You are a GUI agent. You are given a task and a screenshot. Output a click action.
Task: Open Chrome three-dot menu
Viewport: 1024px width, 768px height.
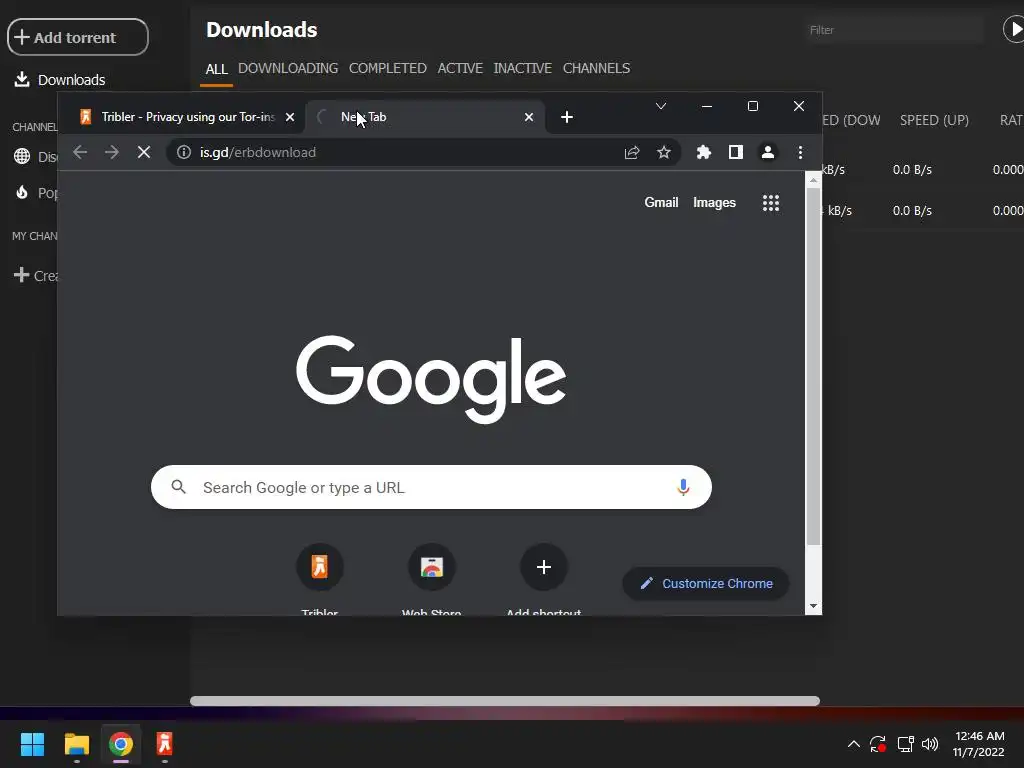[x=800, y=152]
